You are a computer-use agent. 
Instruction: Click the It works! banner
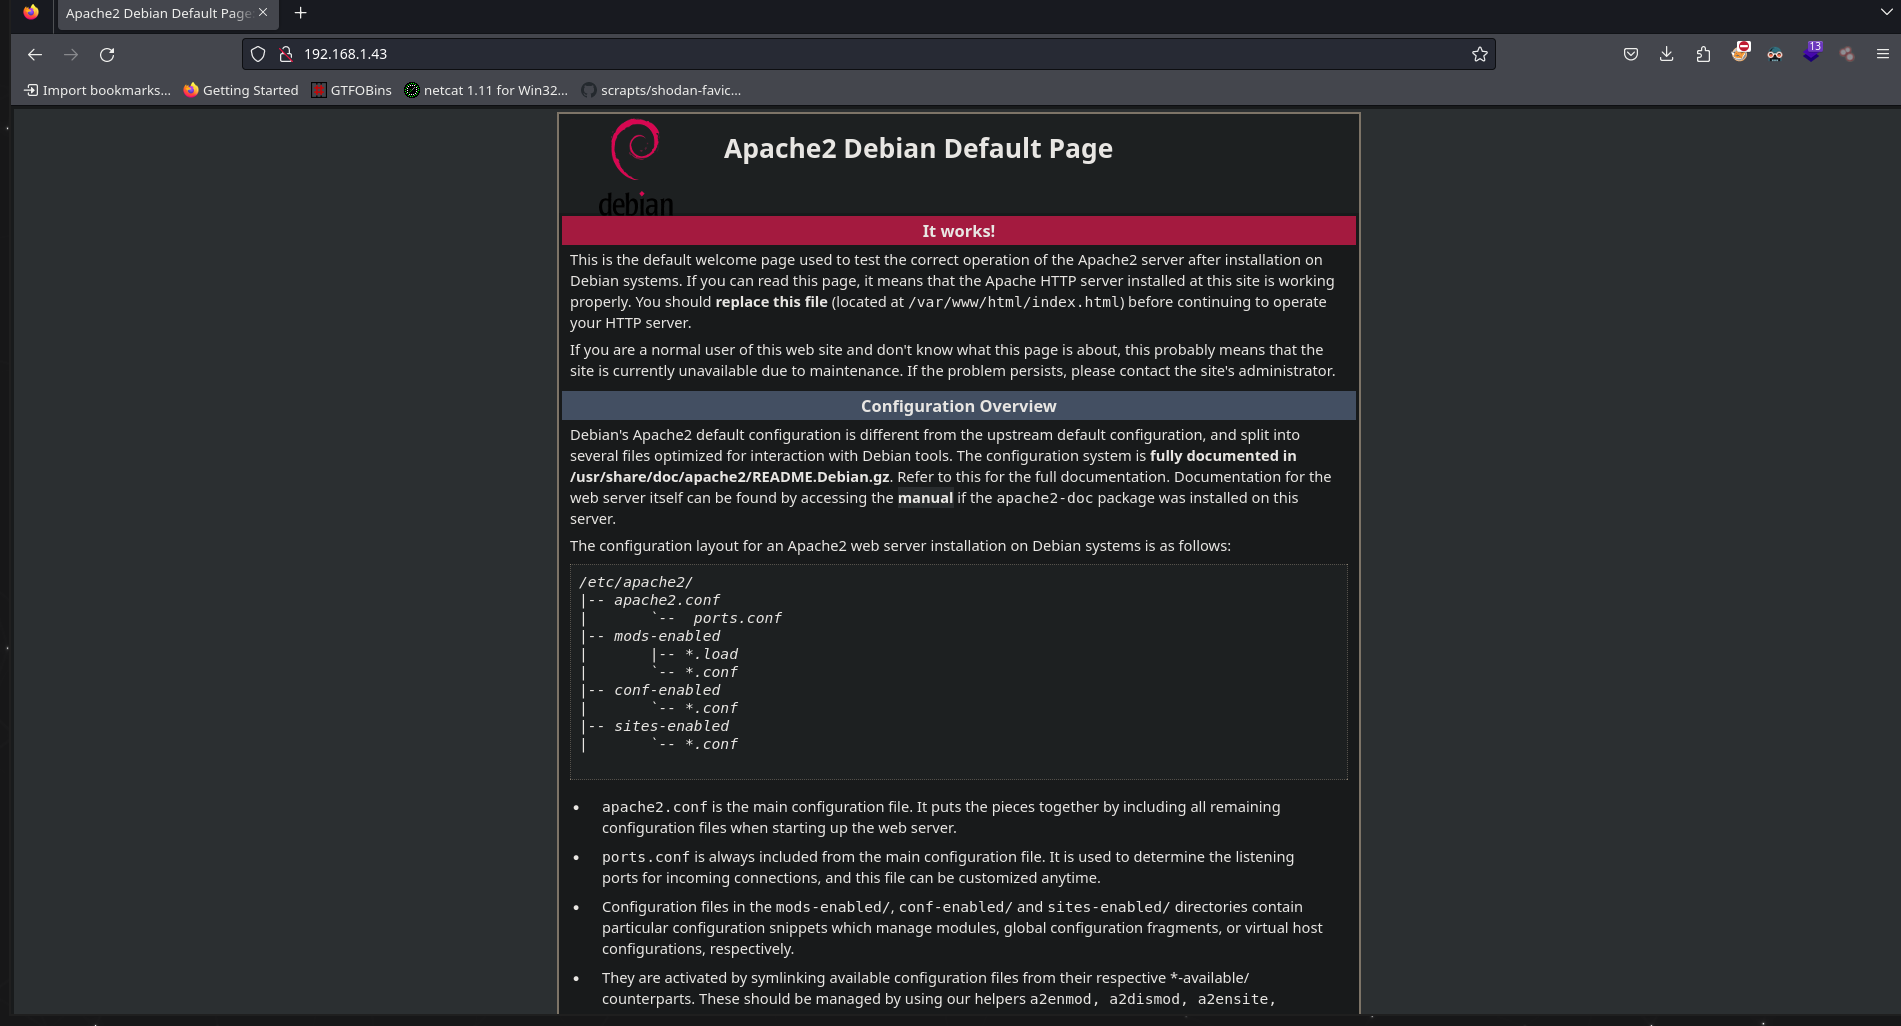tap(958, 231)
